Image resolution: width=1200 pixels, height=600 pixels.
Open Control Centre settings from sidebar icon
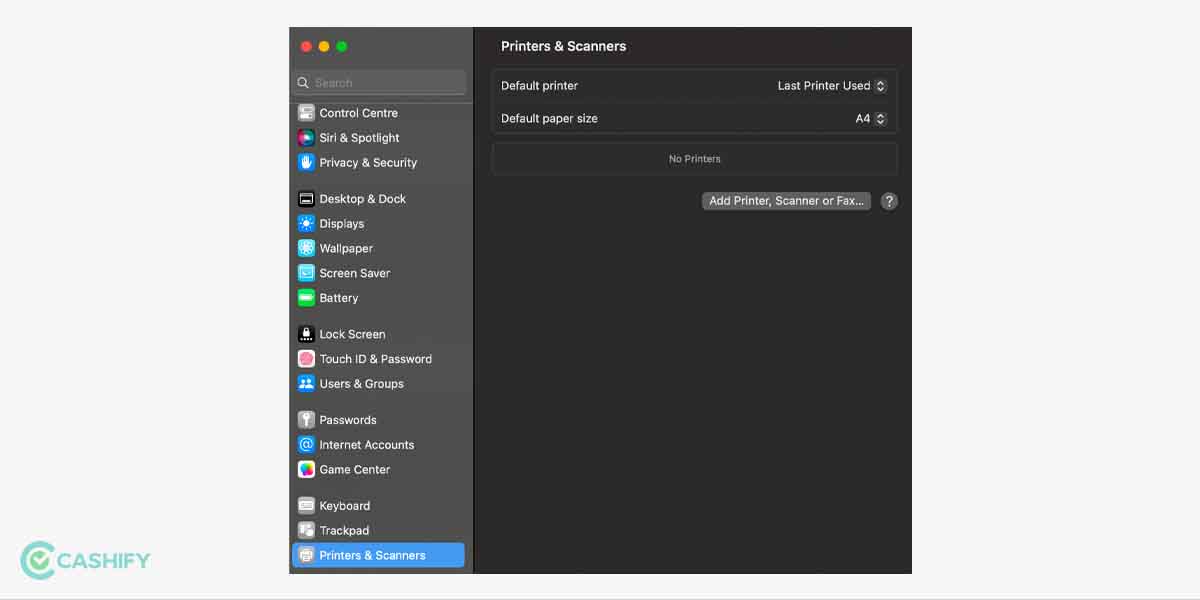point(306,112)
